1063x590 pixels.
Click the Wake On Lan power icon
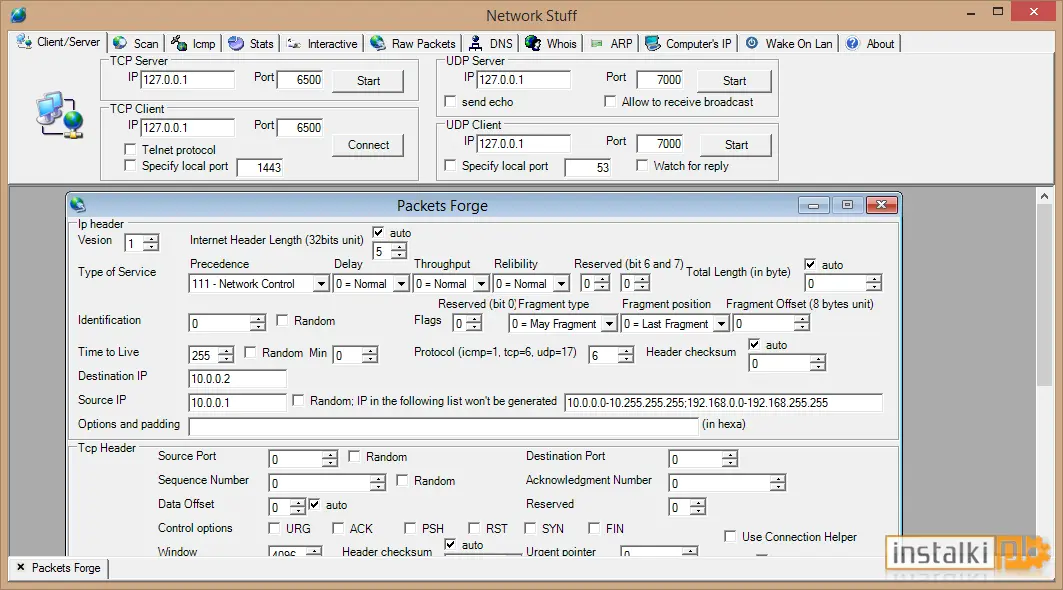point(752,43)
